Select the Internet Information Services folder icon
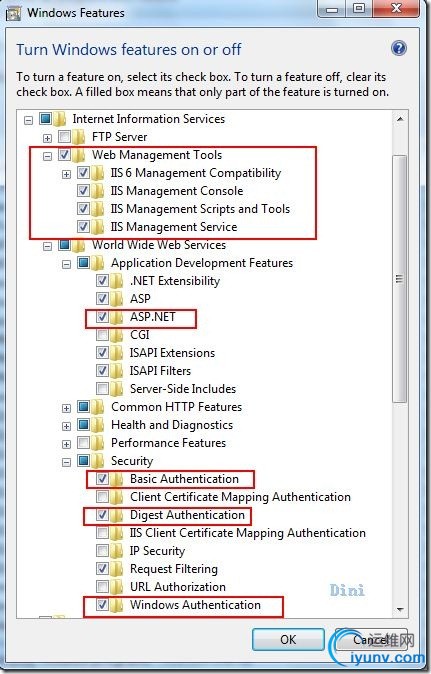431x674 pixels. tap(59, 119)
